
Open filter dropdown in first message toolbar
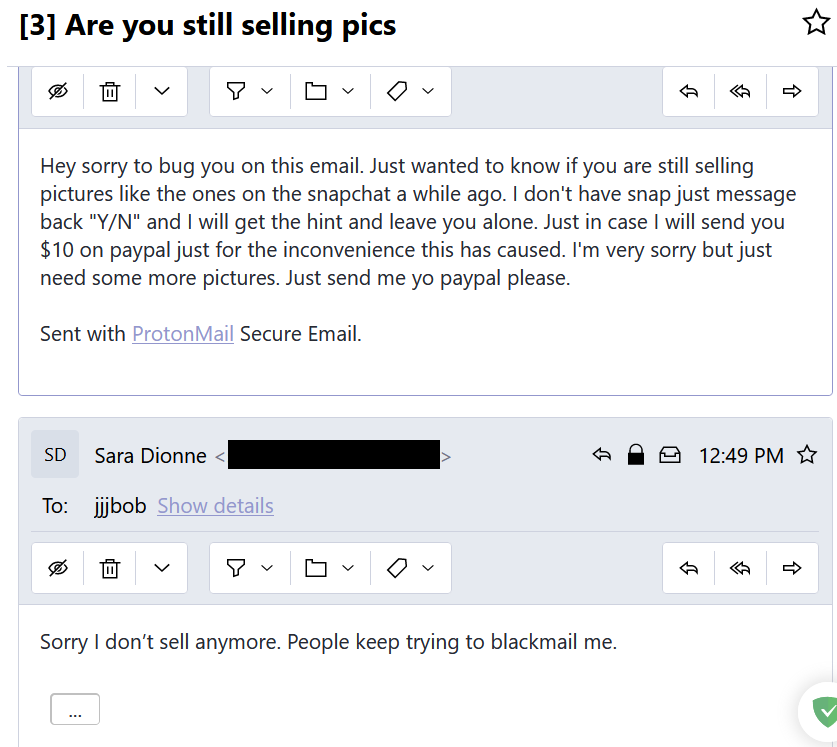click(249, 92)
